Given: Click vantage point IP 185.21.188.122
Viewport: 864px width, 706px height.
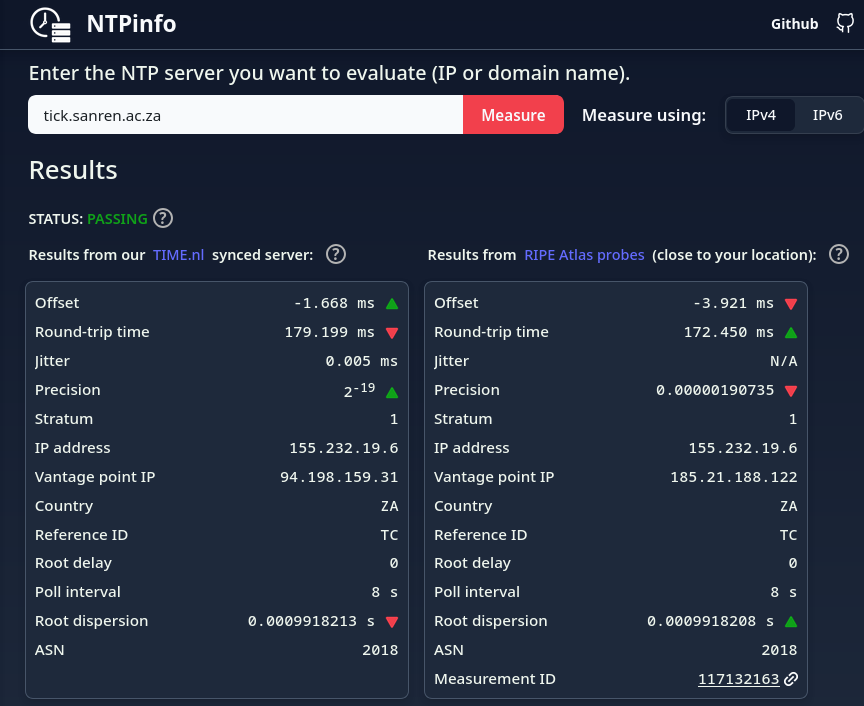Looking at the screenshot, I should pyautogui.click(x=733, y=477).
